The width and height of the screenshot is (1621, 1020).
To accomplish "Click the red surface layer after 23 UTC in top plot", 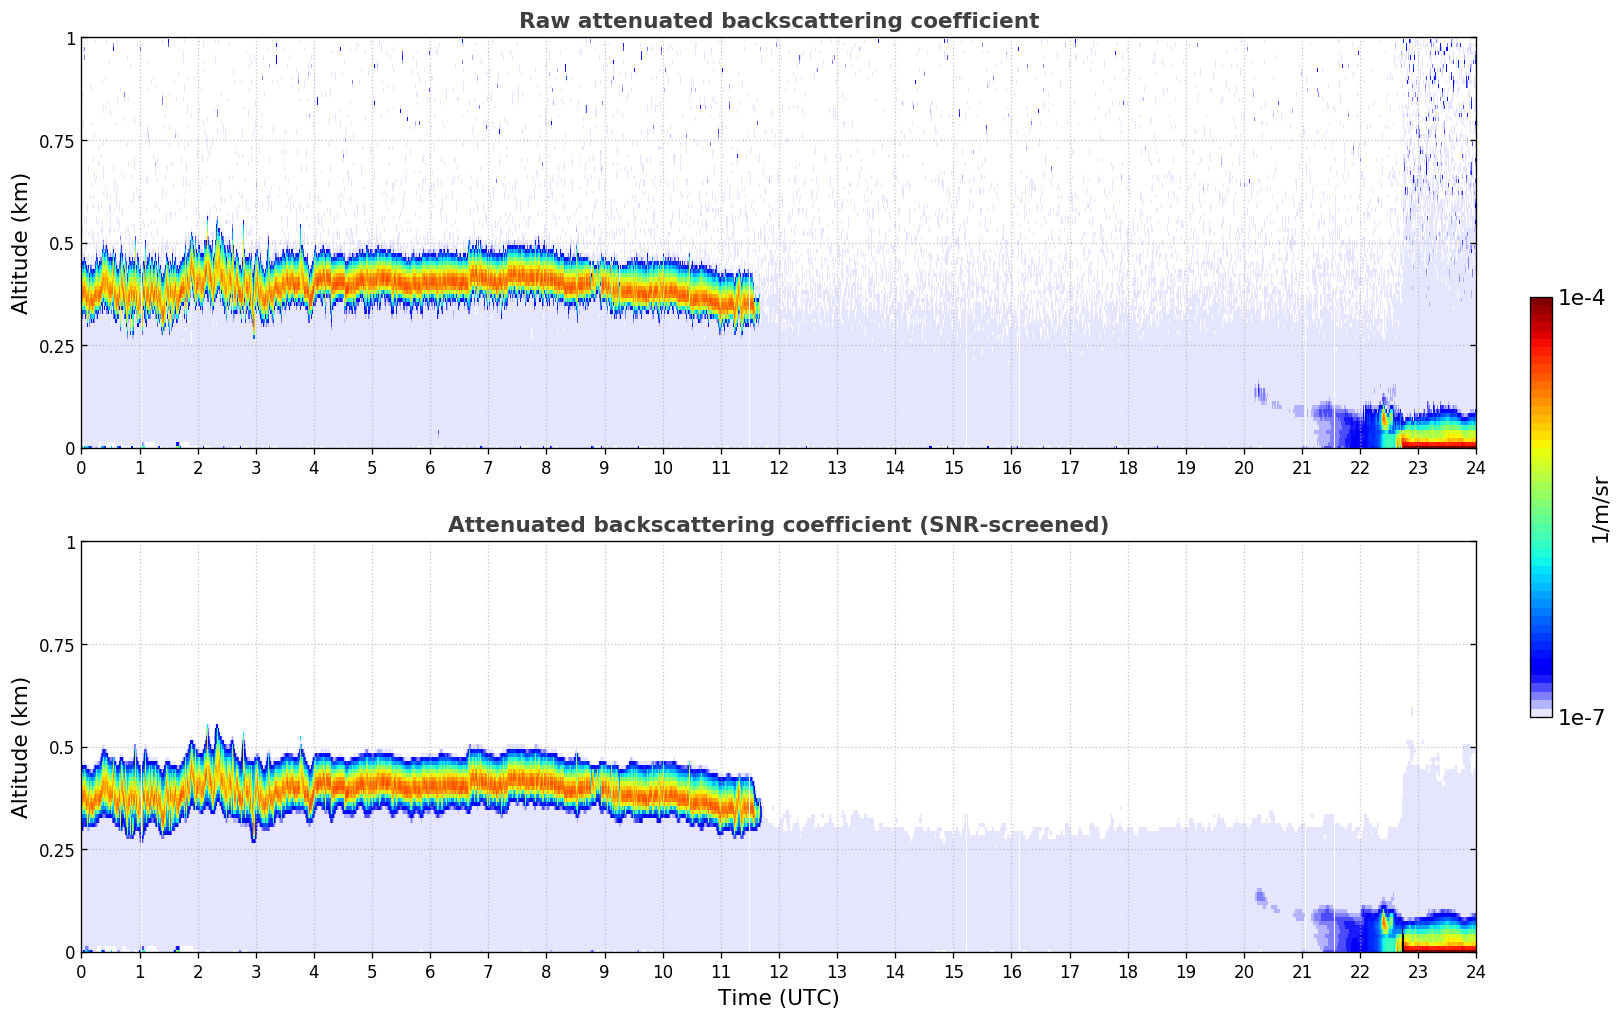I will click(x=1440, y=442).
